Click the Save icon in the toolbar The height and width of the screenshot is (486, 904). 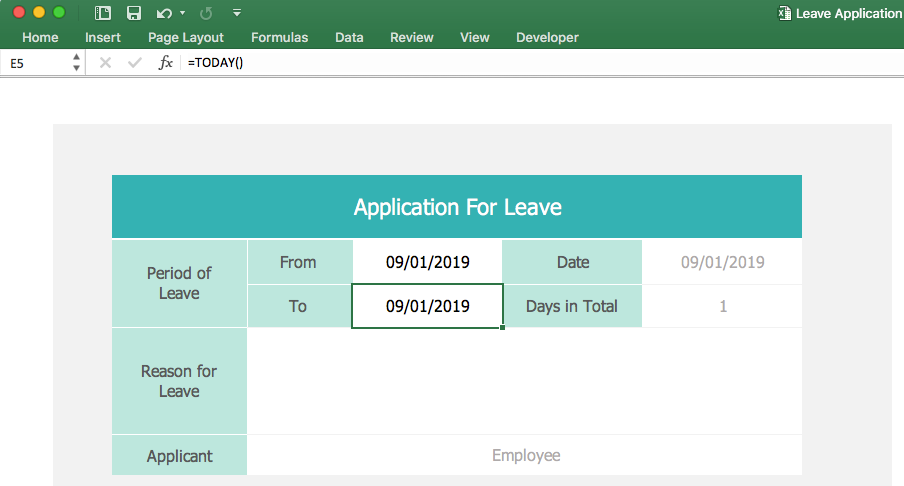(133, 13)
